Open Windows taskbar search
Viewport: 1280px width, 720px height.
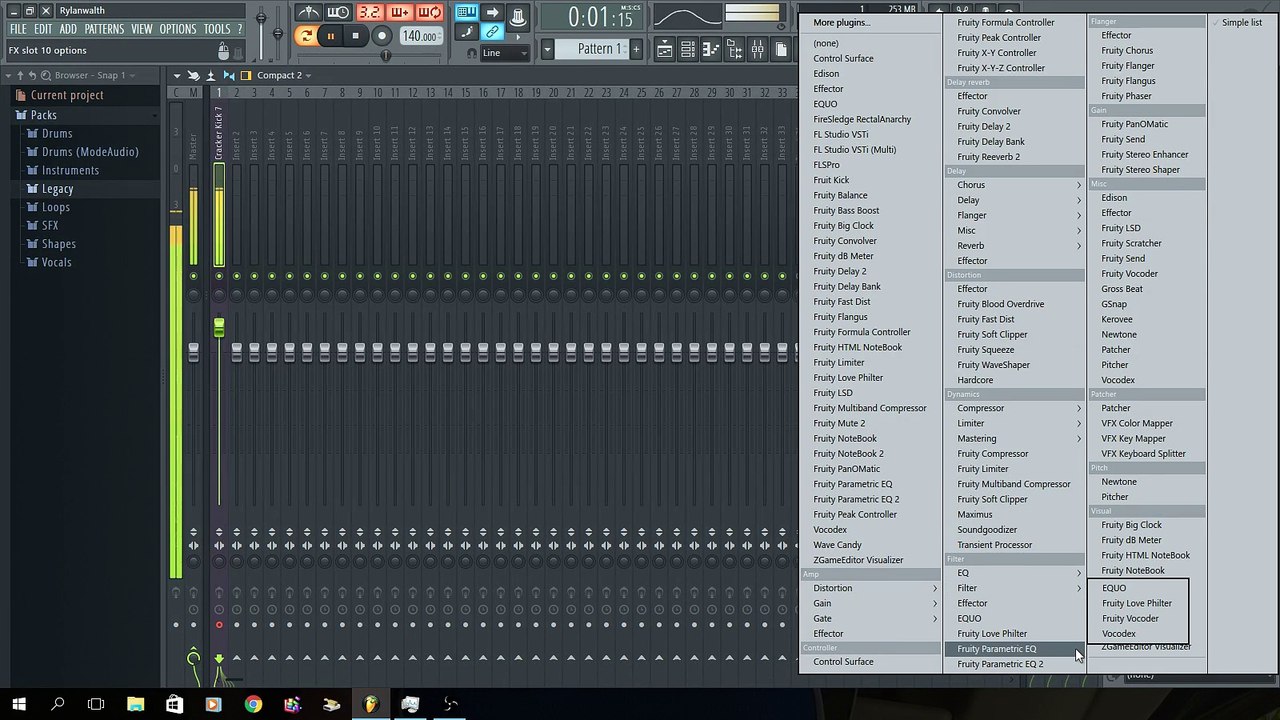coord(58,704)
